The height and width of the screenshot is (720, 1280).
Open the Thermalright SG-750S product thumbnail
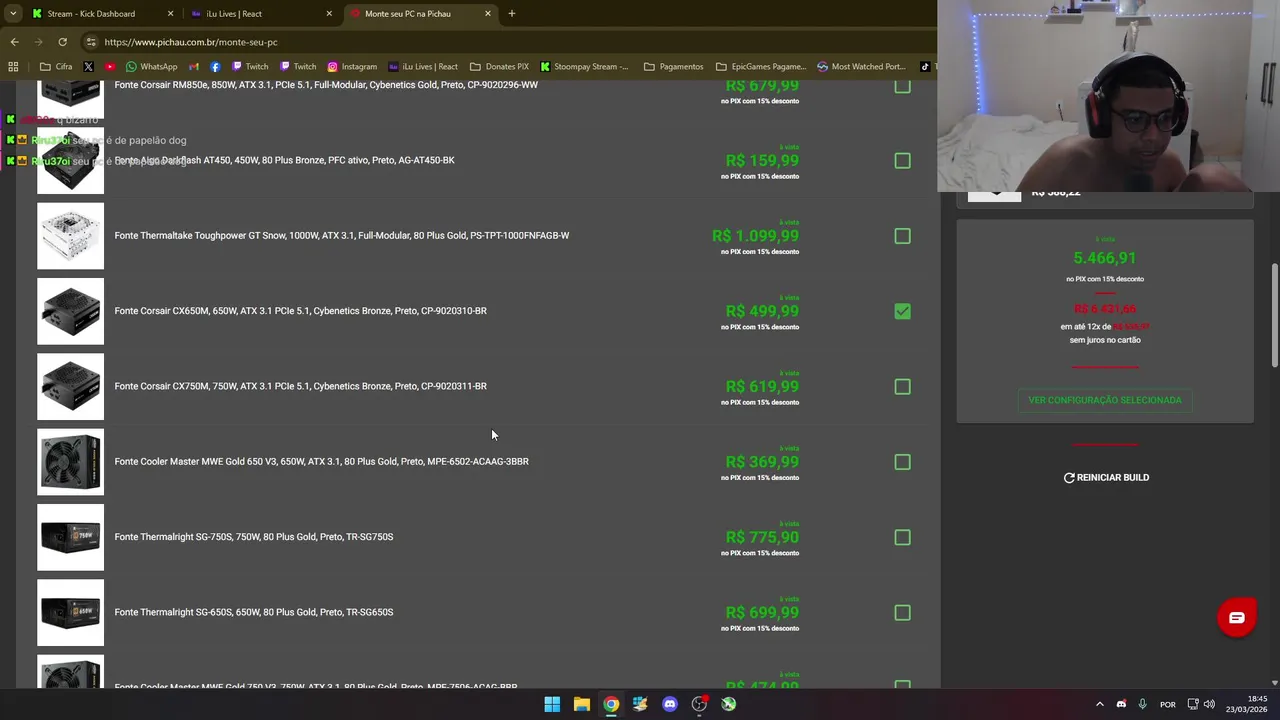tap(70, 537)
